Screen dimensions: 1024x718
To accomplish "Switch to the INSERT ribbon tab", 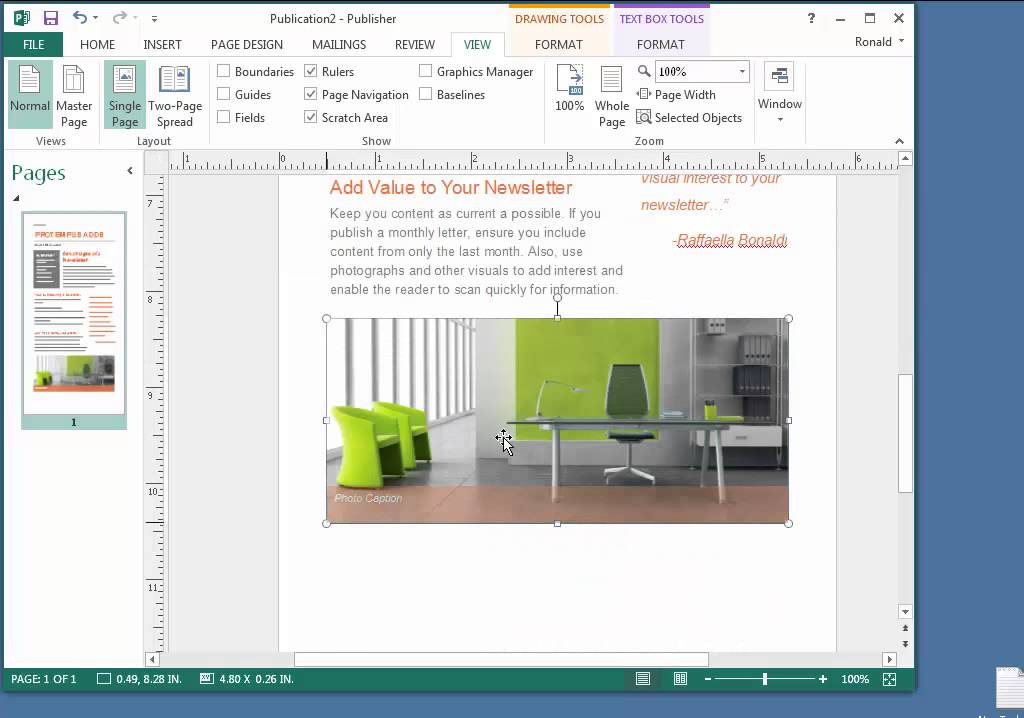I will tap(163, 44).
